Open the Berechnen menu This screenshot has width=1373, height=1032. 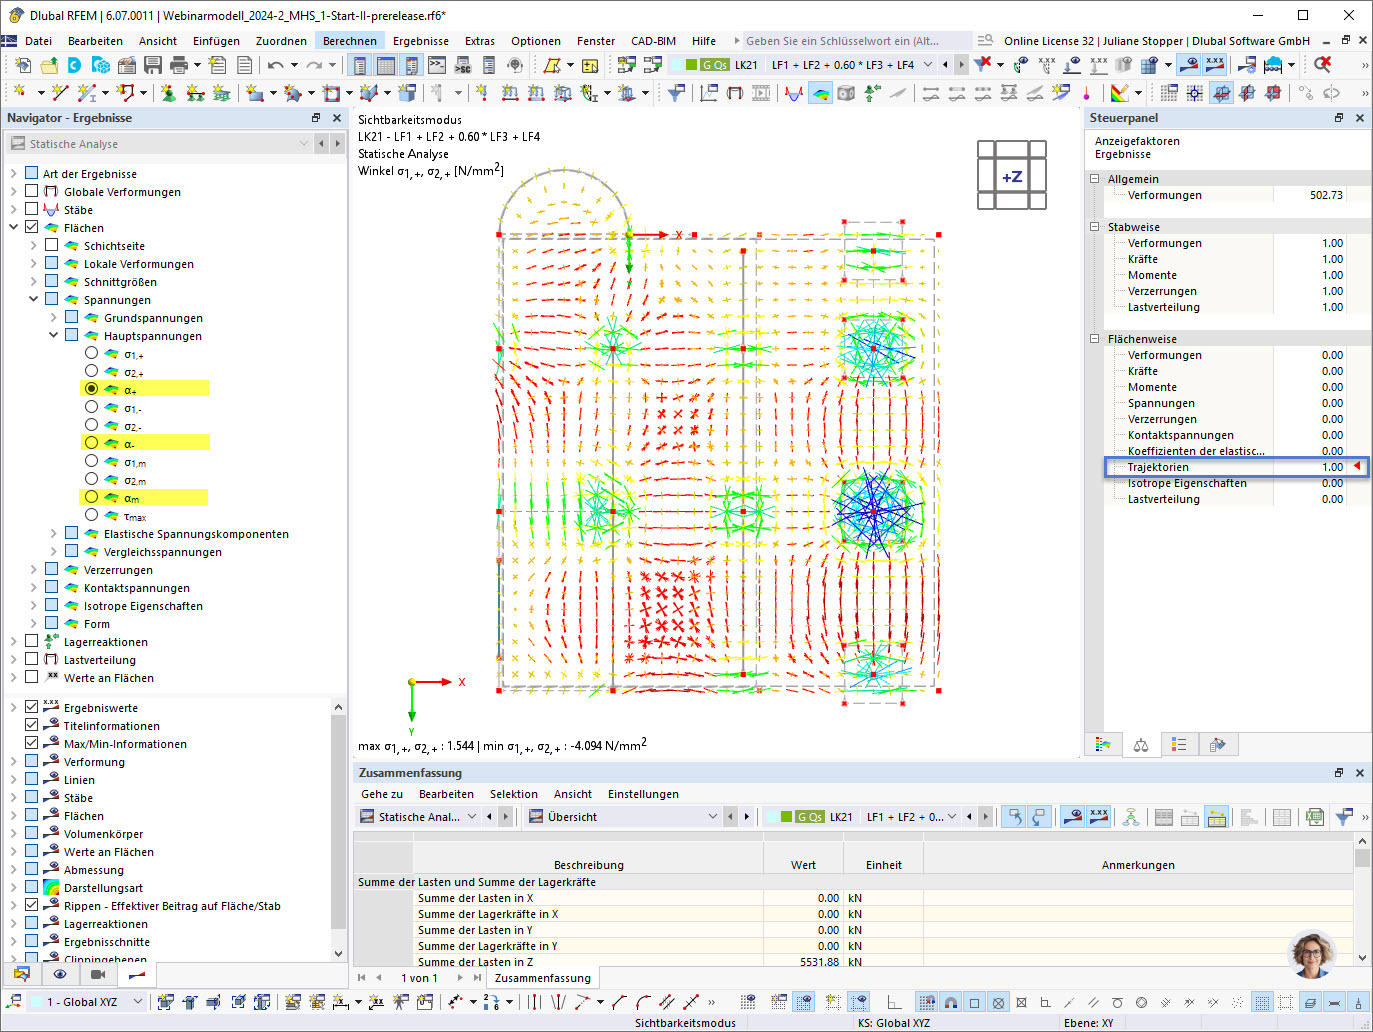(x=350, y=41)
